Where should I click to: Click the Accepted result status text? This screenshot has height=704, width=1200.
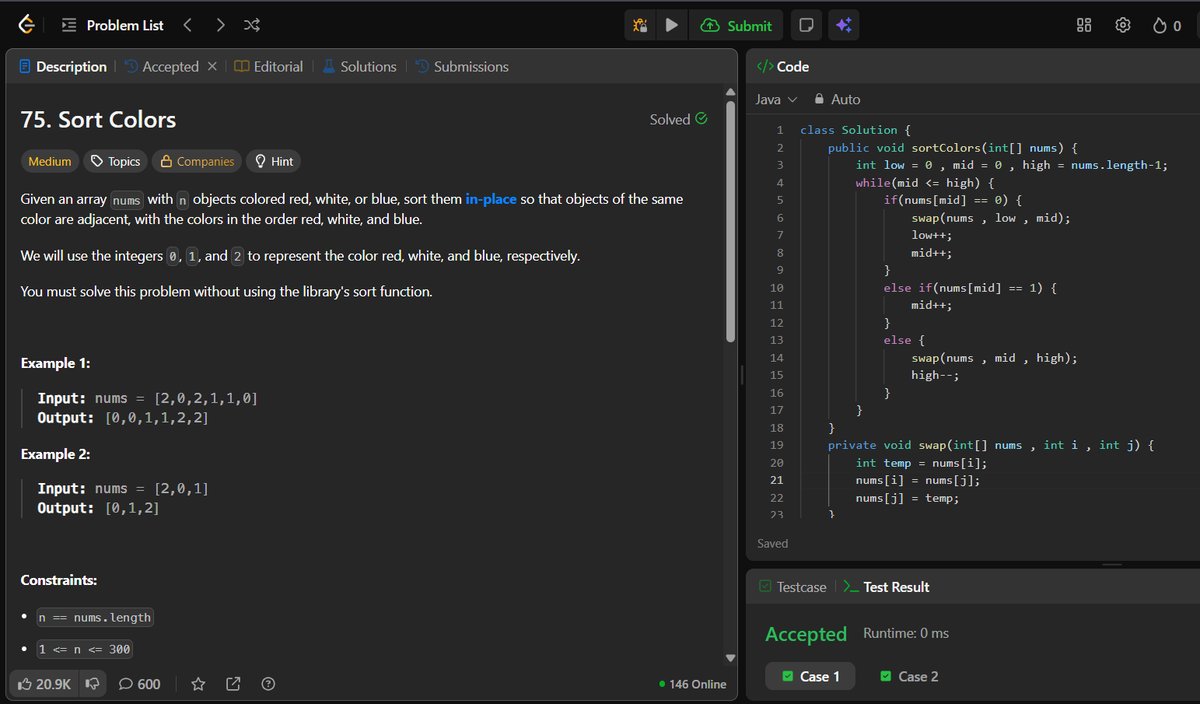(806, 634)
